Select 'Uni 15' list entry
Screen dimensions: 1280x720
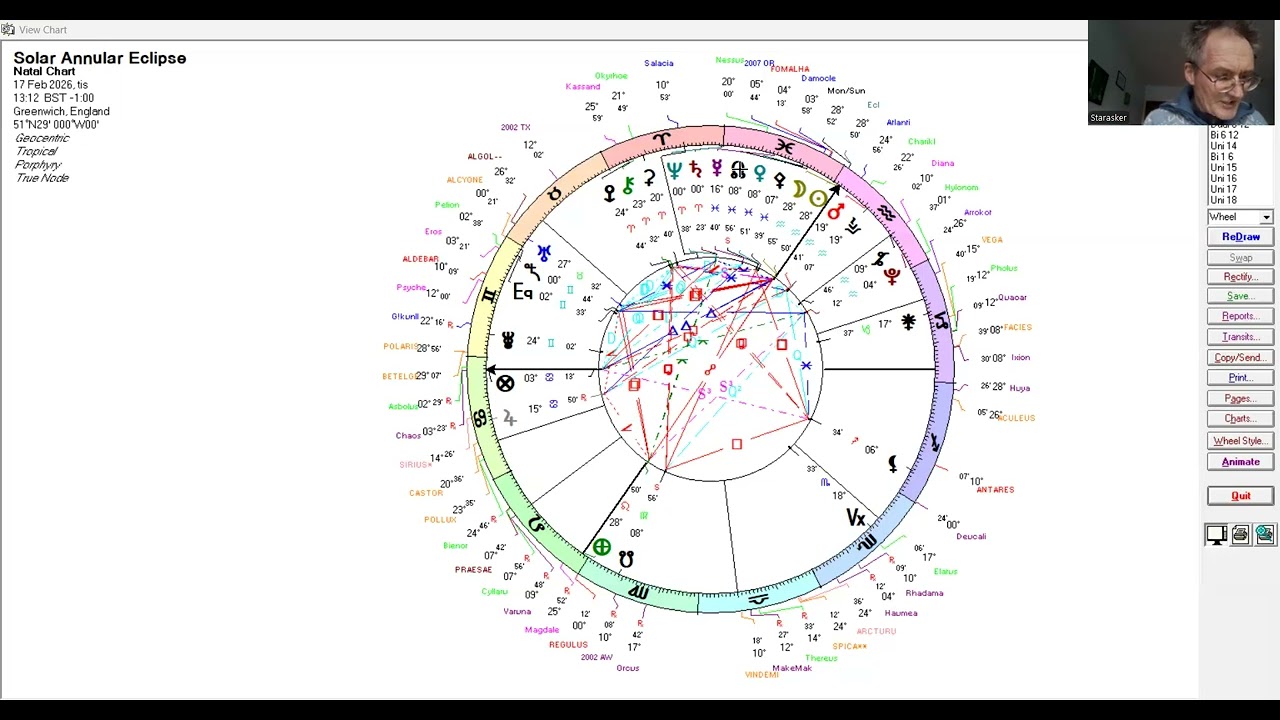tap(1223, 168)
